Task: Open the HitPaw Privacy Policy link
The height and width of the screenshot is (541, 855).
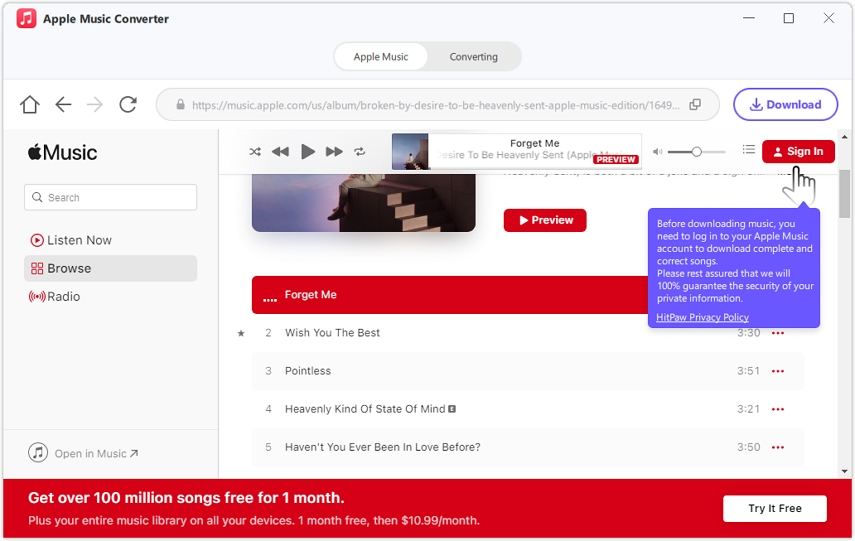Action: [702, 317]
